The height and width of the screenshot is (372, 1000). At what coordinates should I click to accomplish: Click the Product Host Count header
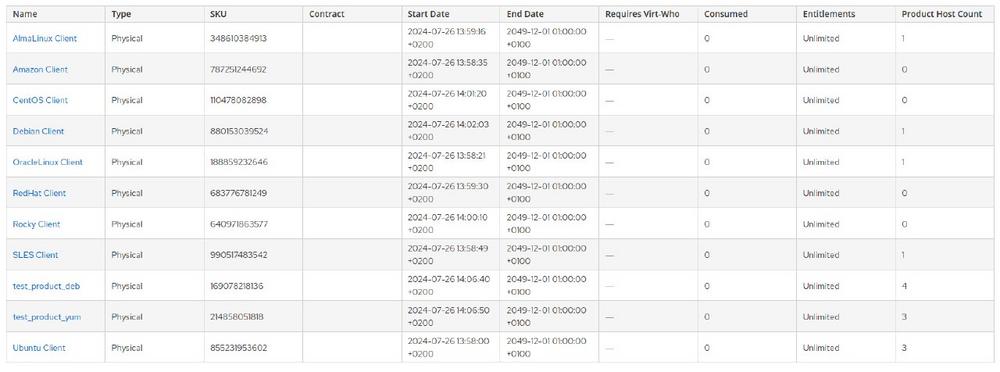[x=942, y=14]
